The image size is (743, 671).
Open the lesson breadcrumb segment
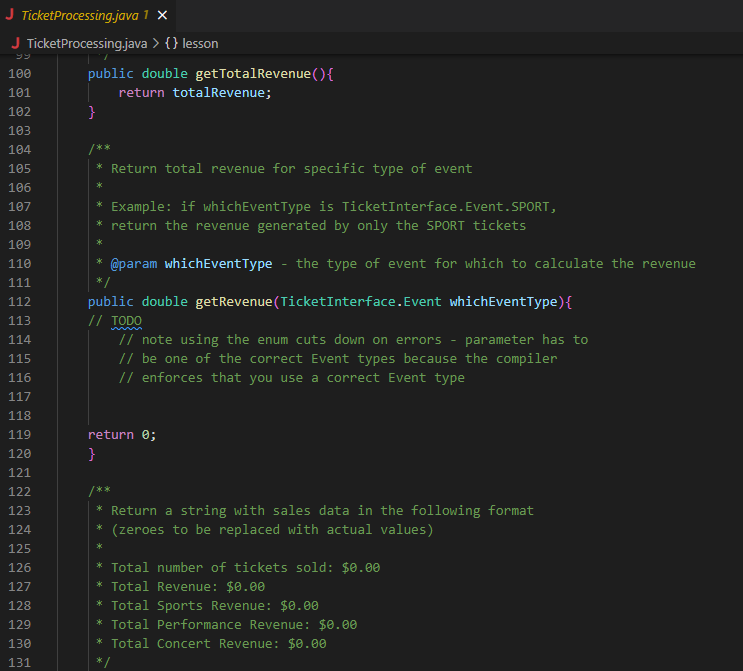[200, 44]
